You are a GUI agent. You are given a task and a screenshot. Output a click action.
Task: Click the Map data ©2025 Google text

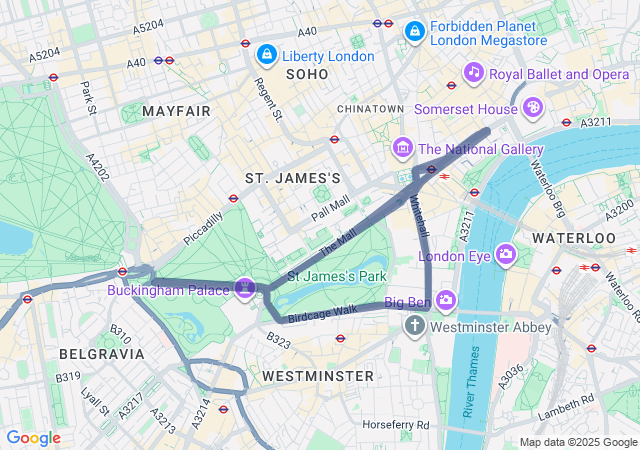[578, 442]
